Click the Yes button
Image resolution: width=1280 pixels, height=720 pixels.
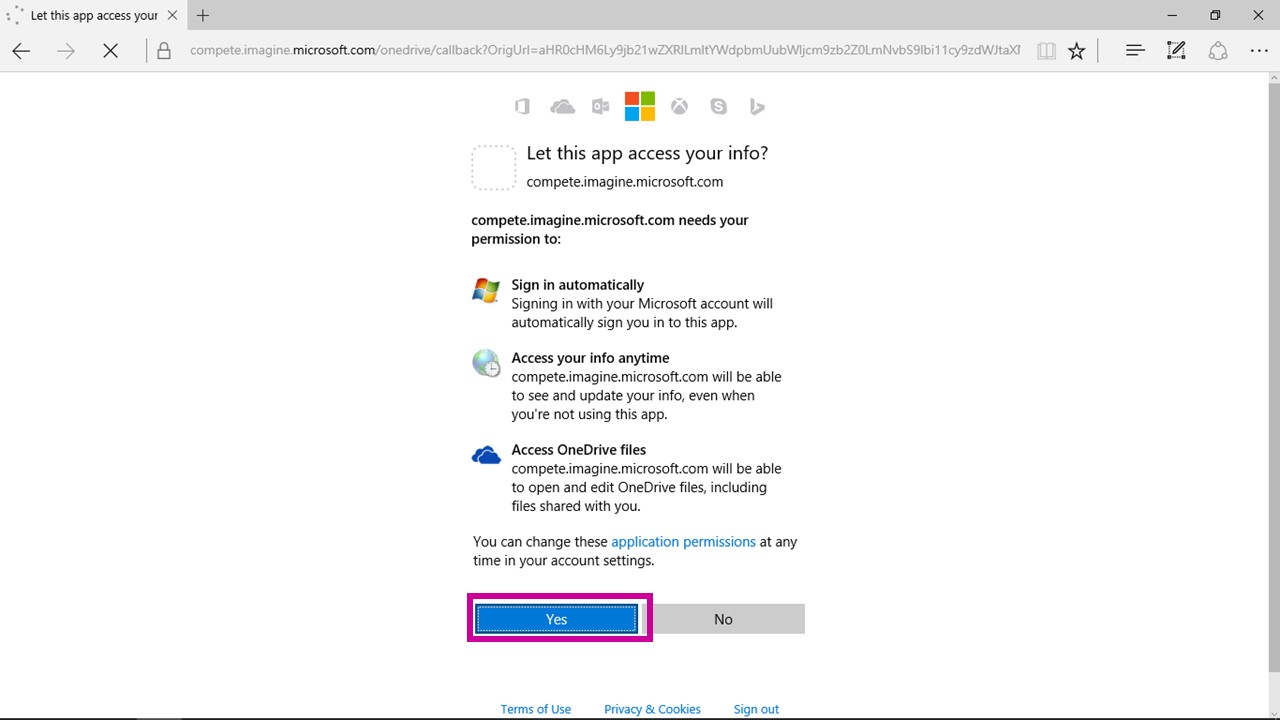coord(556,619)
